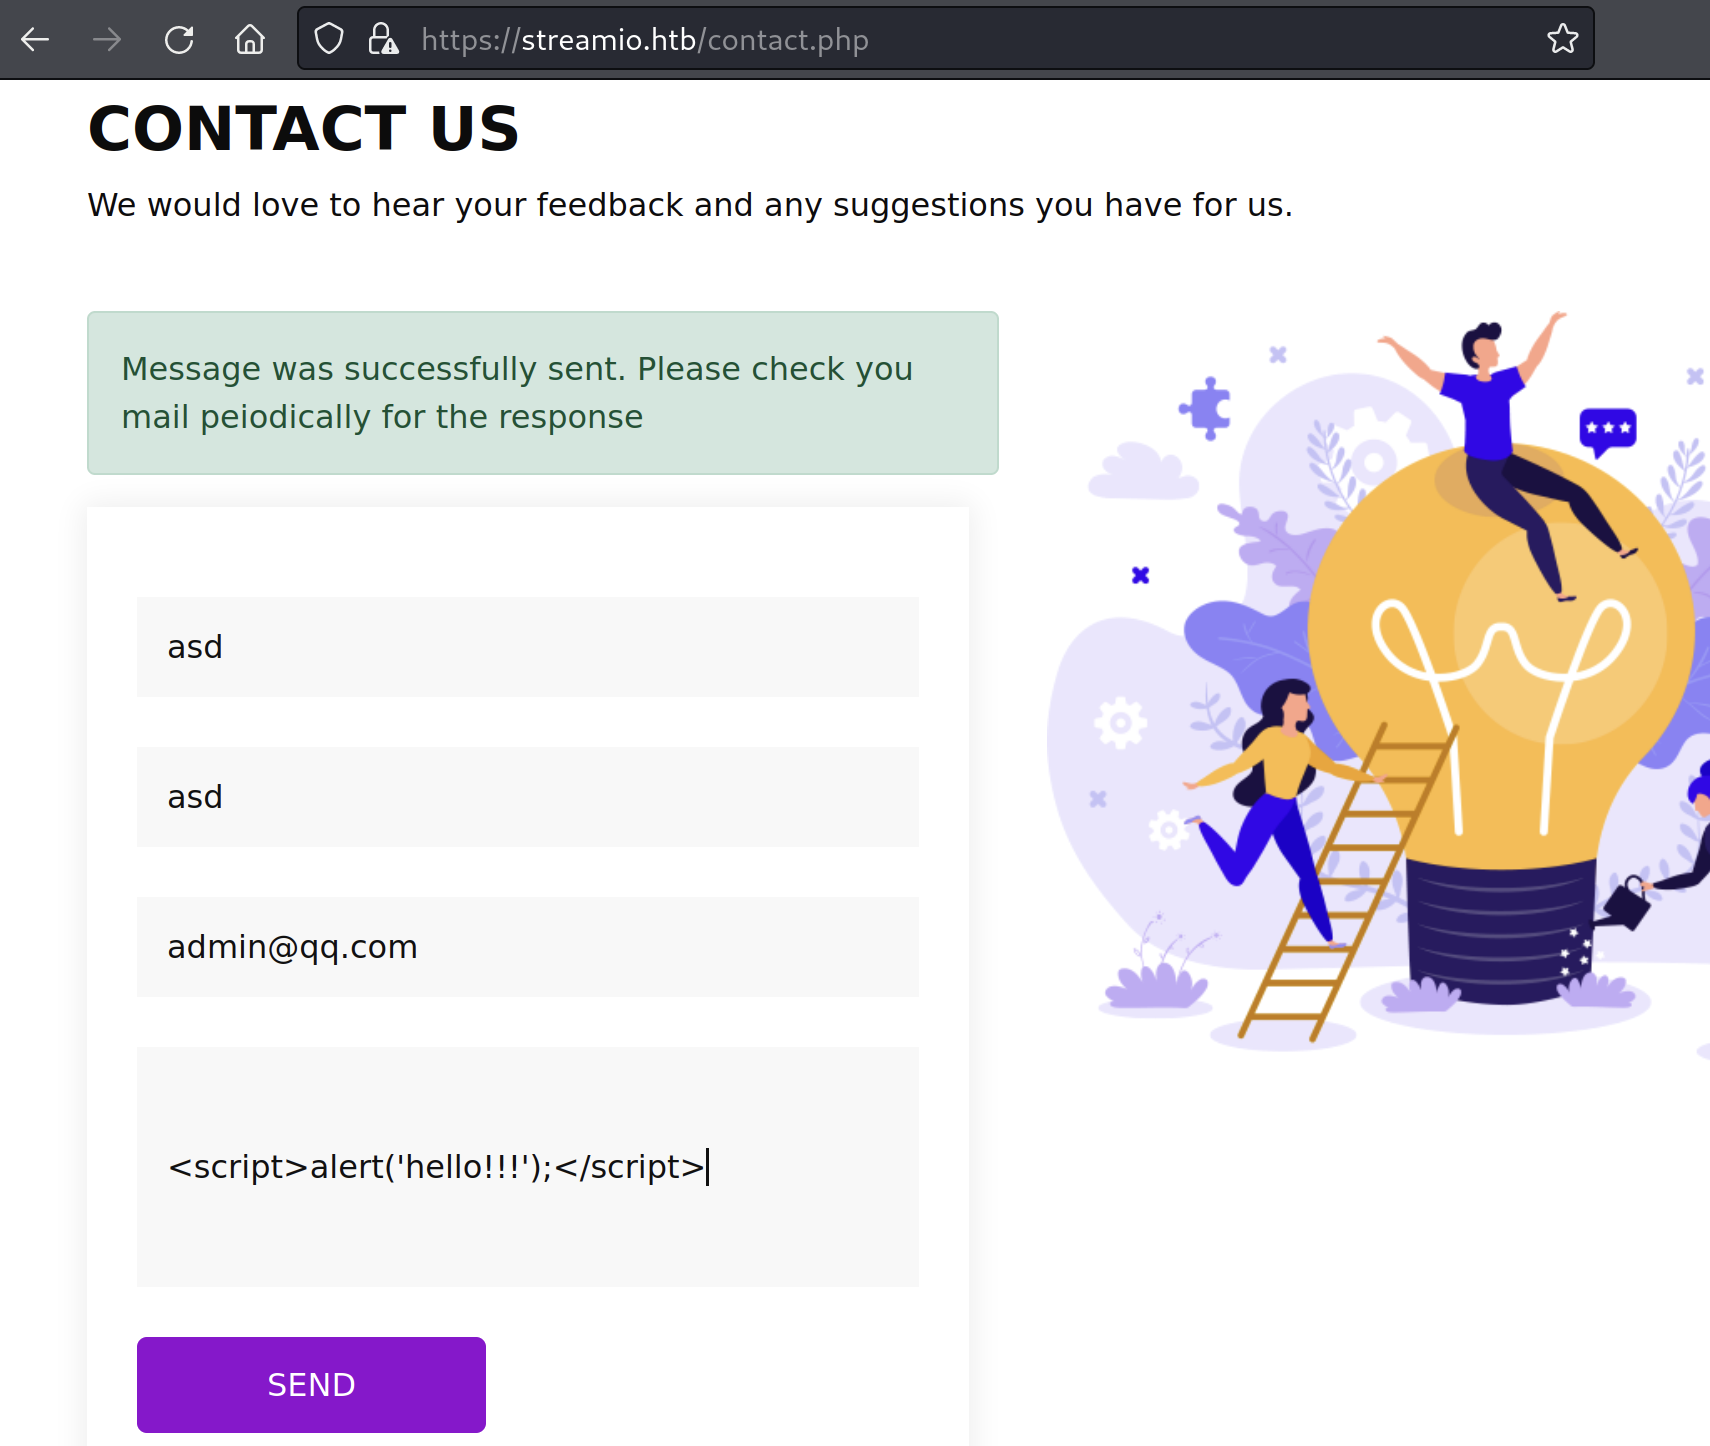The width and height of the screenshot is (1710, 1446).
Task: Click the purple puzzle piece graphic
Action: click(x=1207, y=408)
